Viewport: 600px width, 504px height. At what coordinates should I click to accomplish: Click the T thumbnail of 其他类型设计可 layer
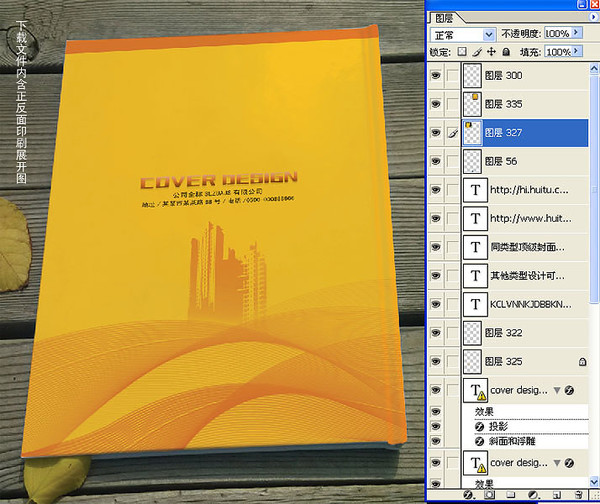tap(475, 276)
